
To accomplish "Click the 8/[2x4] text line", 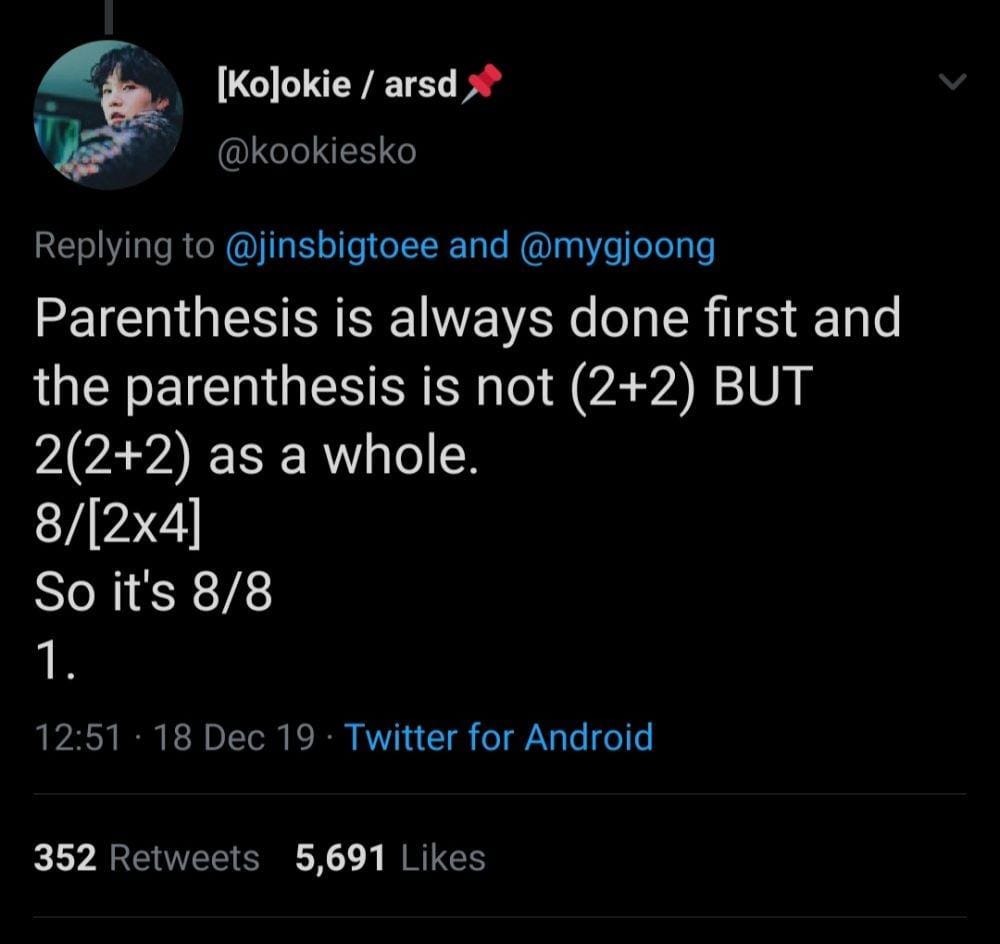I will pyautogui.click(x=115, y=522).
